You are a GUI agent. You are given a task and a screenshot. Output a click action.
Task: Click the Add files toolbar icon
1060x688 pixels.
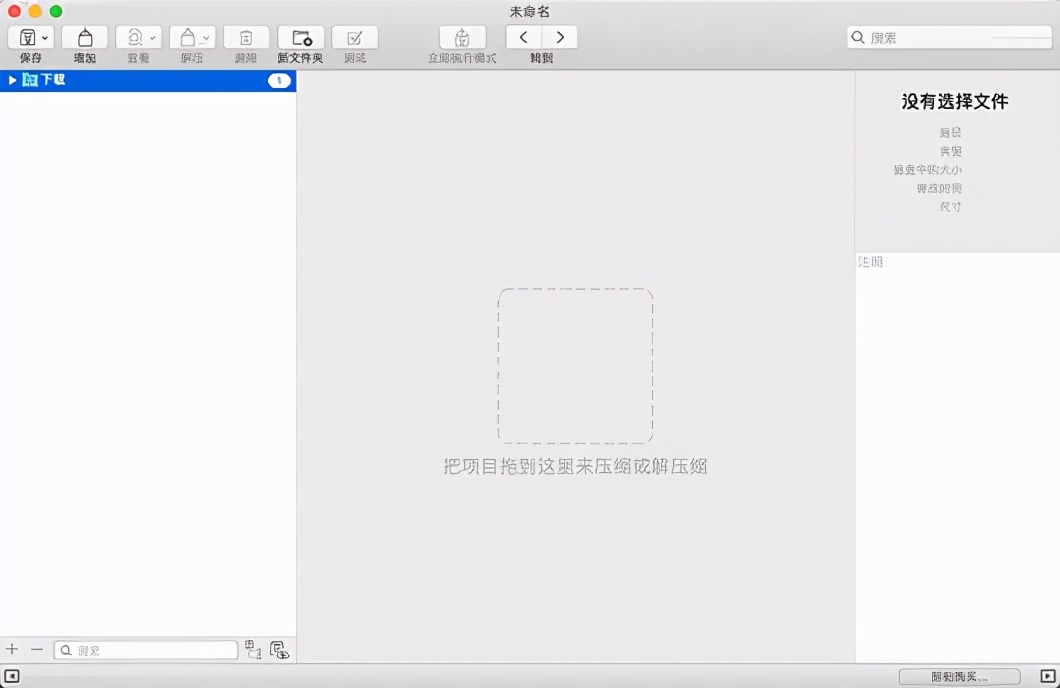85,37
